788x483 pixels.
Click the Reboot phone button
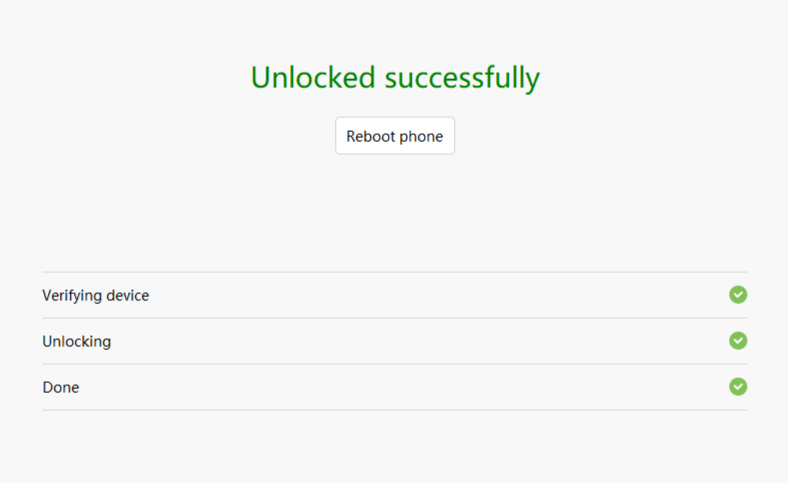[395, 136]
